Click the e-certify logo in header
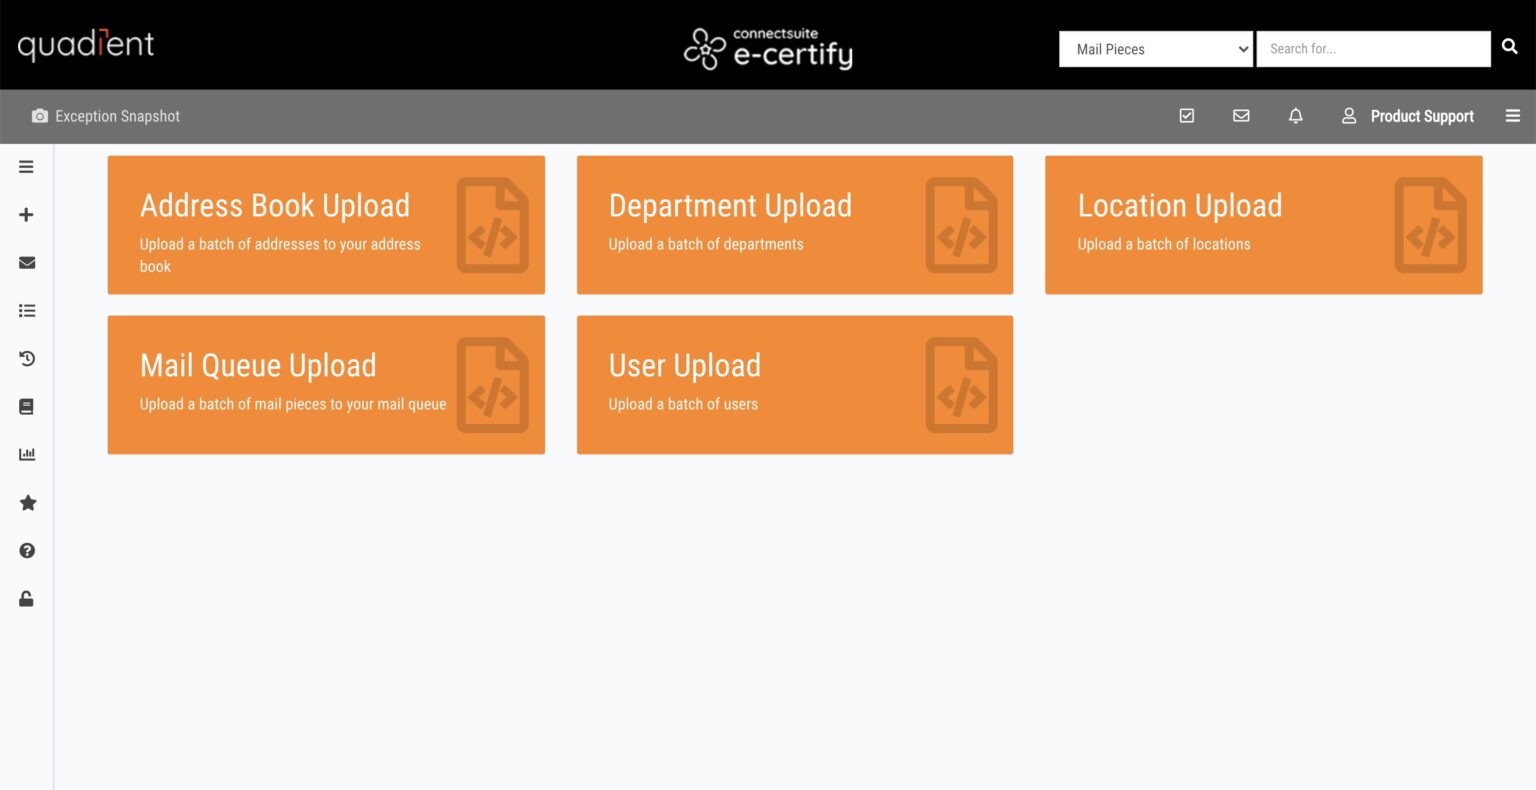 coord(768,47)
